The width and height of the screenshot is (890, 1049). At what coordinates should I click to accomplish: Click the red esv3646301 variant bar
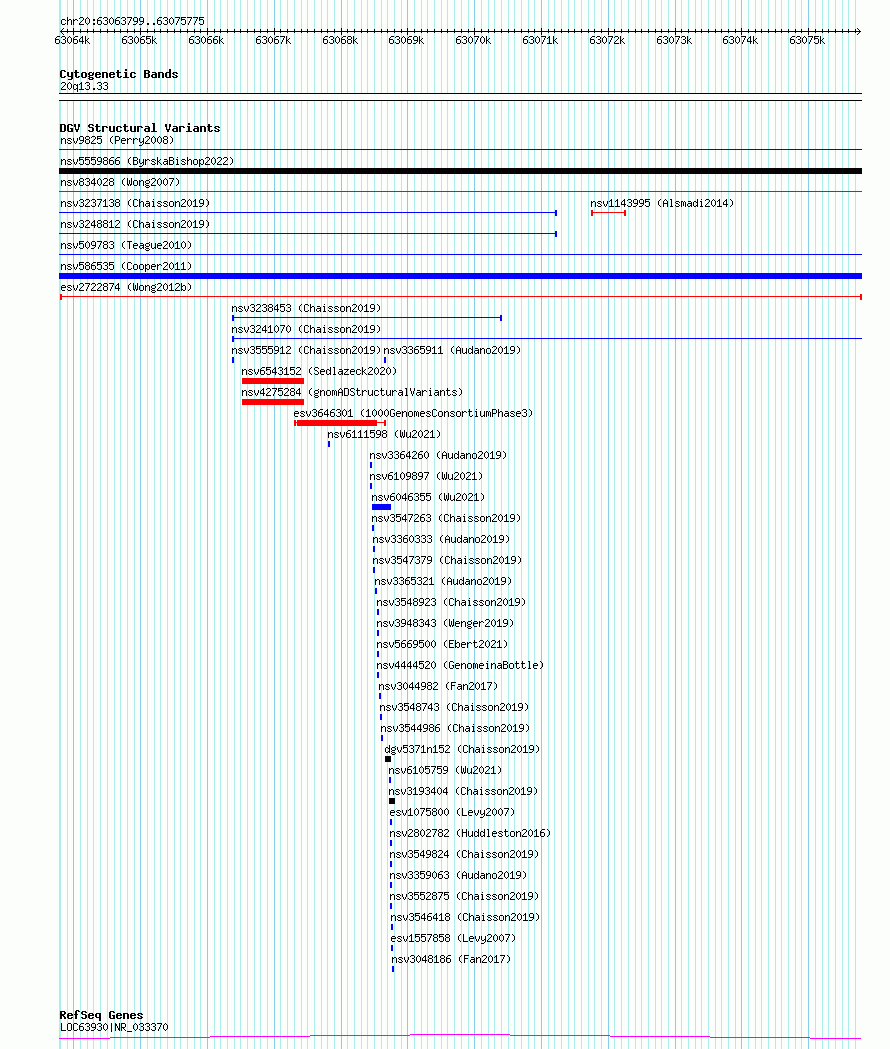(340, 423)
